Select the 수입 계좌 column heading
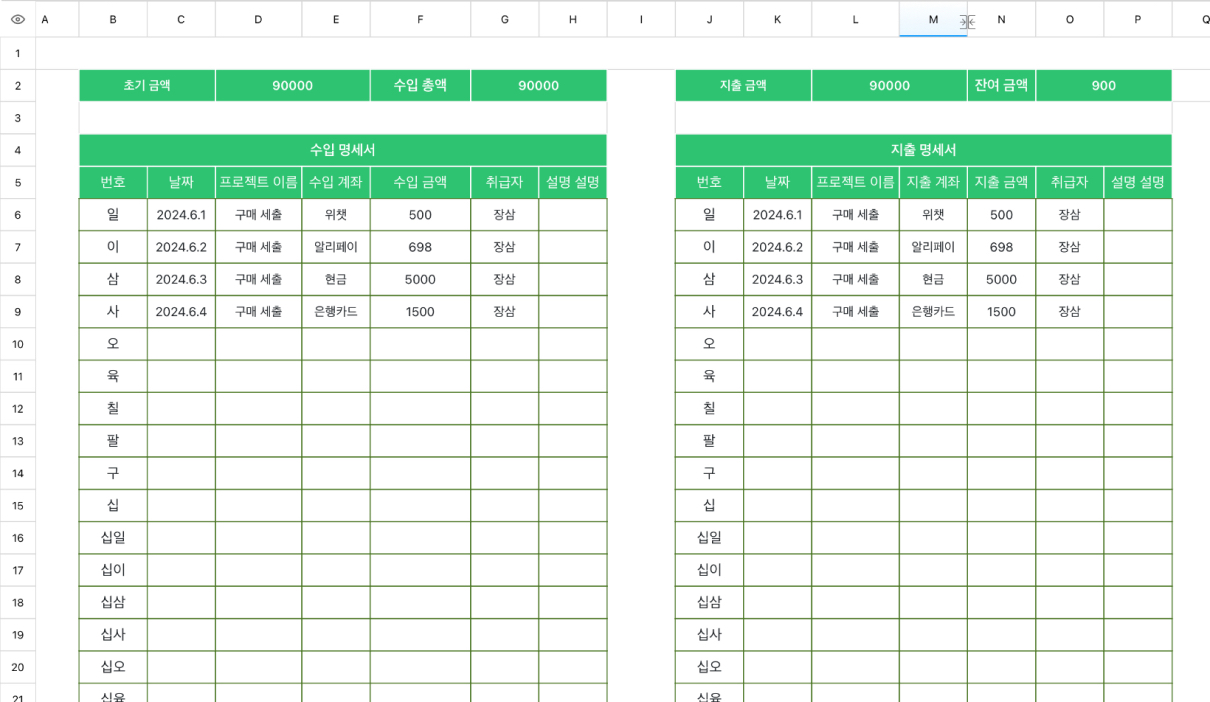Screen dimensions: 1210x702 click(336, 183)
